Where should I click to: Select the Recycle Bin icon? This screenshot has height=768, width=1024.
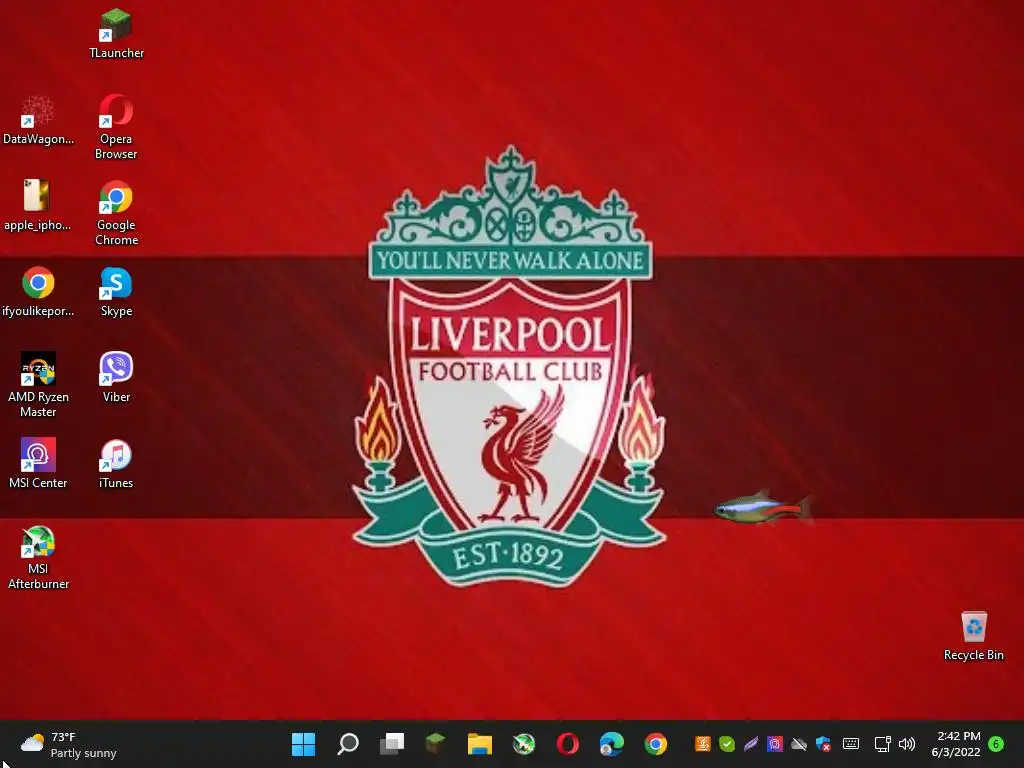[x=974, y=636]
